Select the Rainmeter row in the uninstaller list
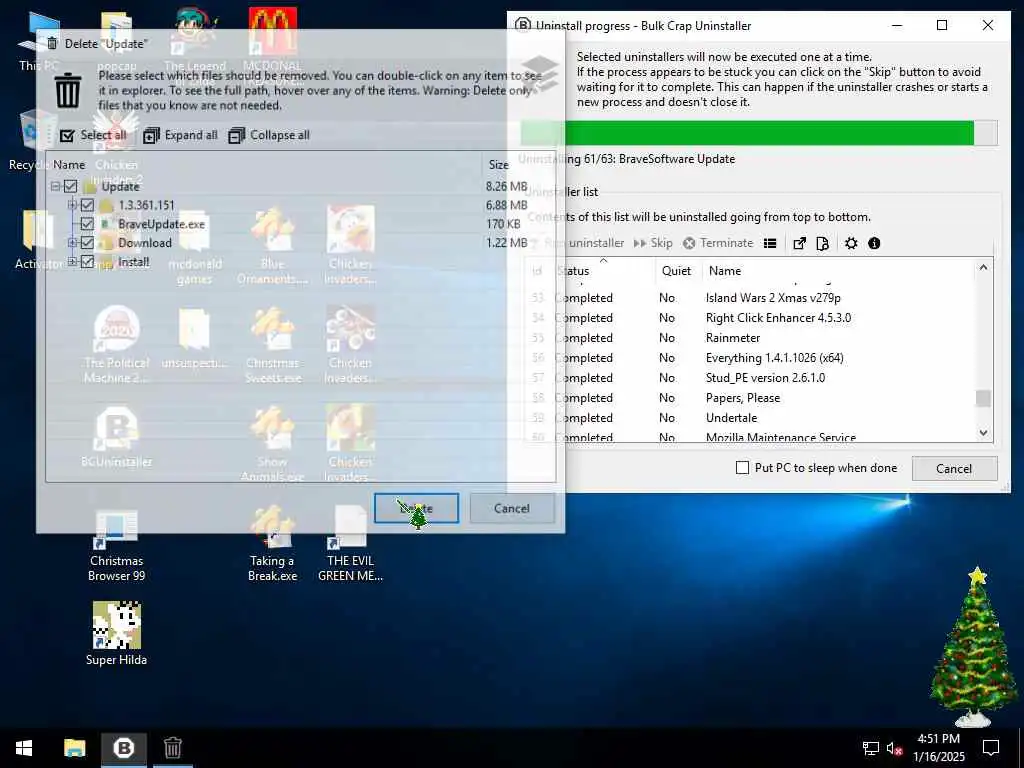Image resolution: width=1024 pixels, height=768 pixels. click(x=750, y=338)
